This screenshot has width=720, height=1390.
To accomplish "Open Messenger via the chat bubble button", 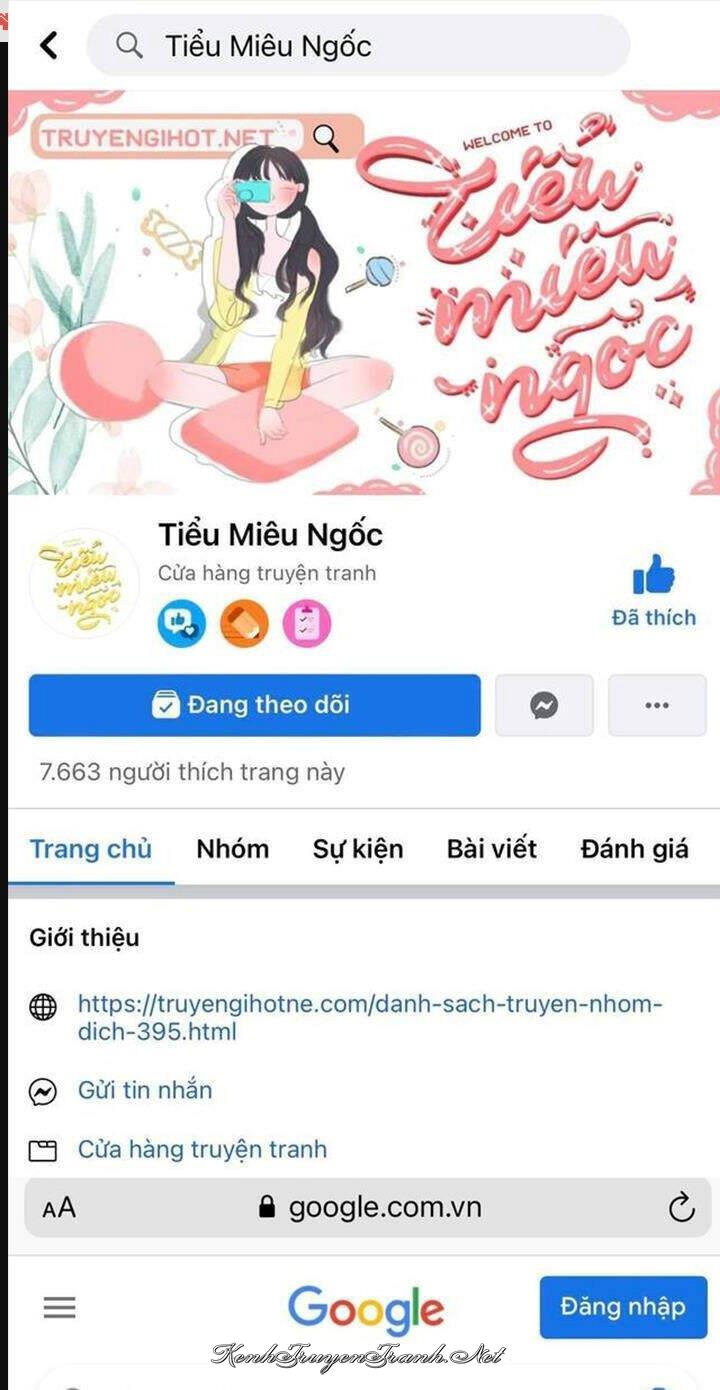I will pyautogui.click(x=544, y=705).
